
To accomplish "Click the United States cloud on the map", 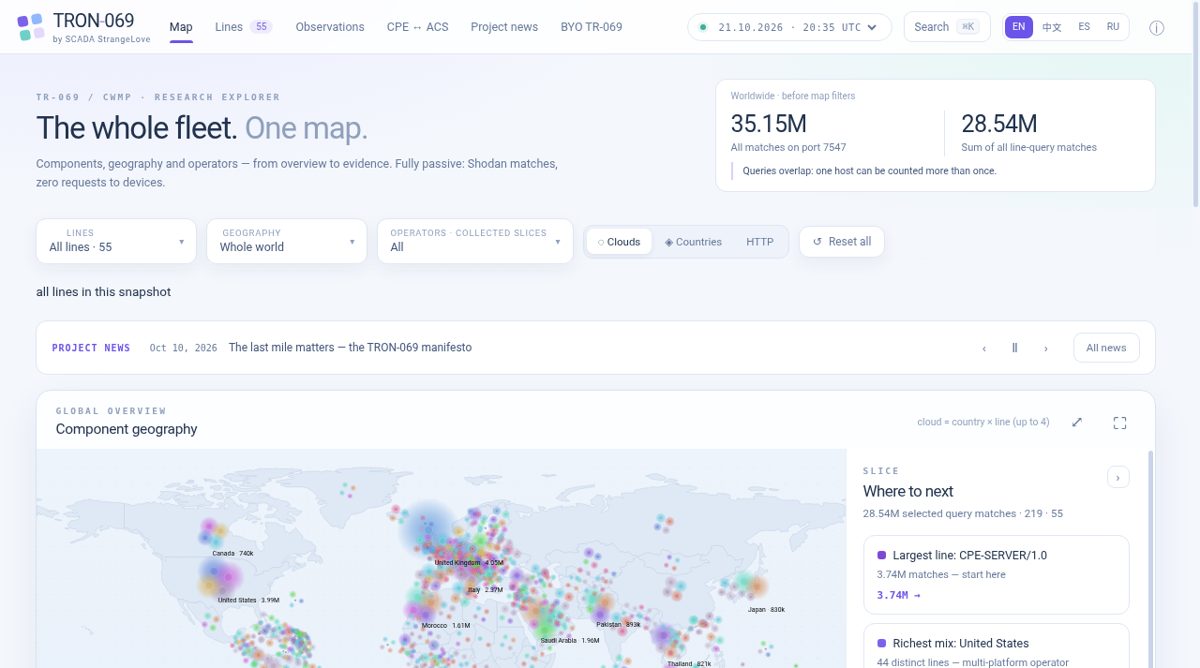I will click(x=219, y=577).
